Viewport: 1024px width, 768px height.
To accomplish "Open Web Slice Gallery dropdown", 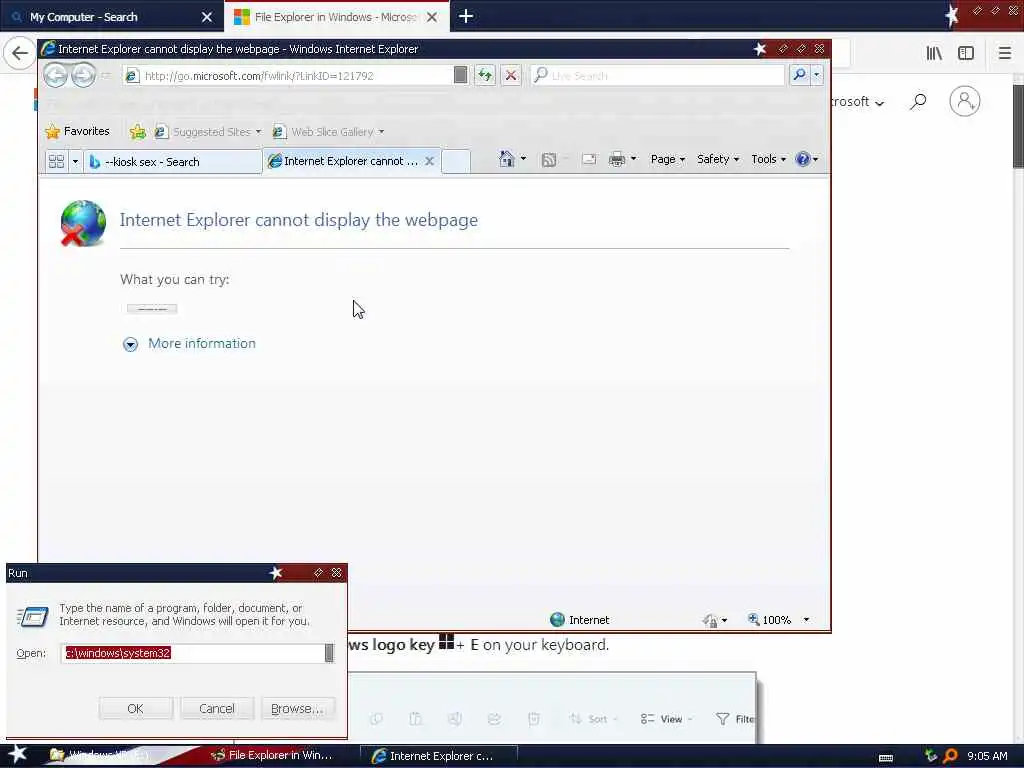I will tap(328, 132).
